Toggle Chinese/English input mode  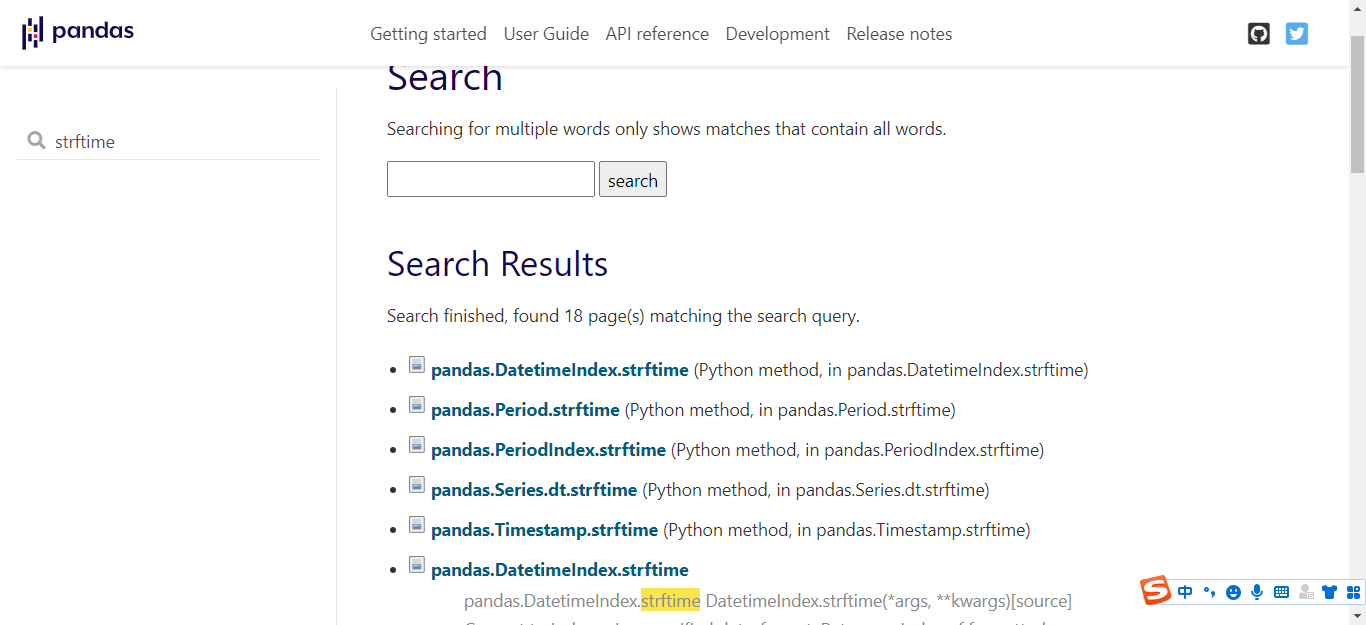point(1185,592)
